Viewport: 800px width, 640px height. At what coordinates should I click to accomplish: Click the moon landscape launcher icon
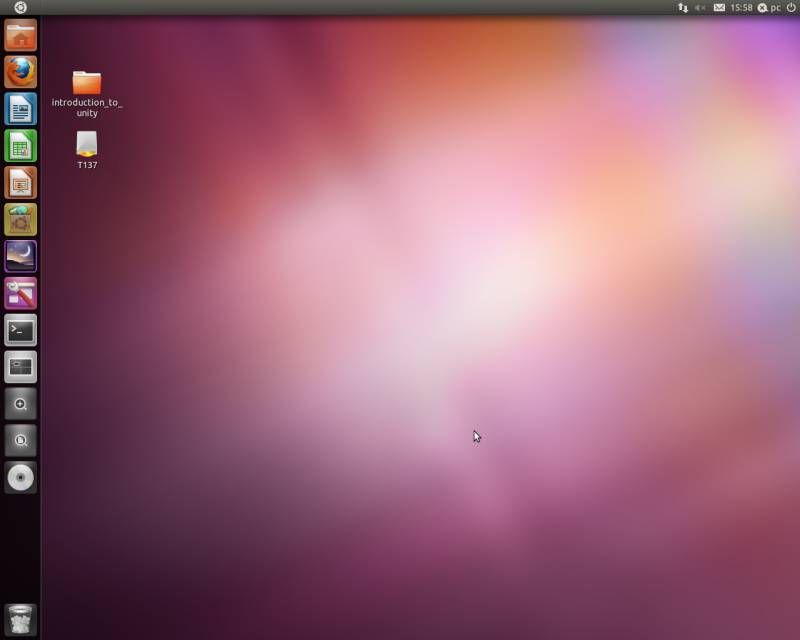(20, 256)
